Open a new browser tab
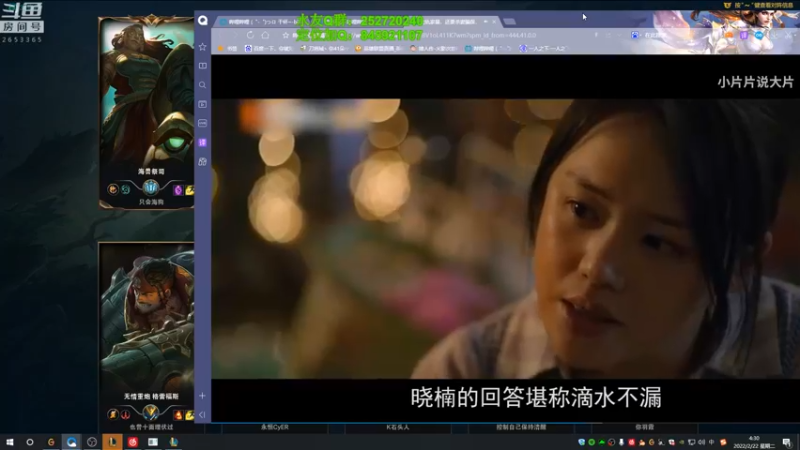This screenshot has height=450, width=800. pyautogui.click(x=509, y=21)
